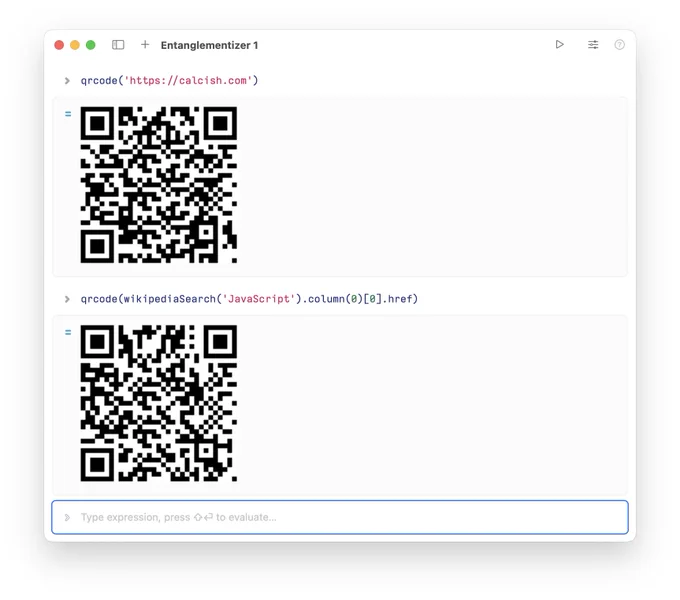
Task: Click chevron beside wikipediaSearch expression
Action: click(67, 299)
